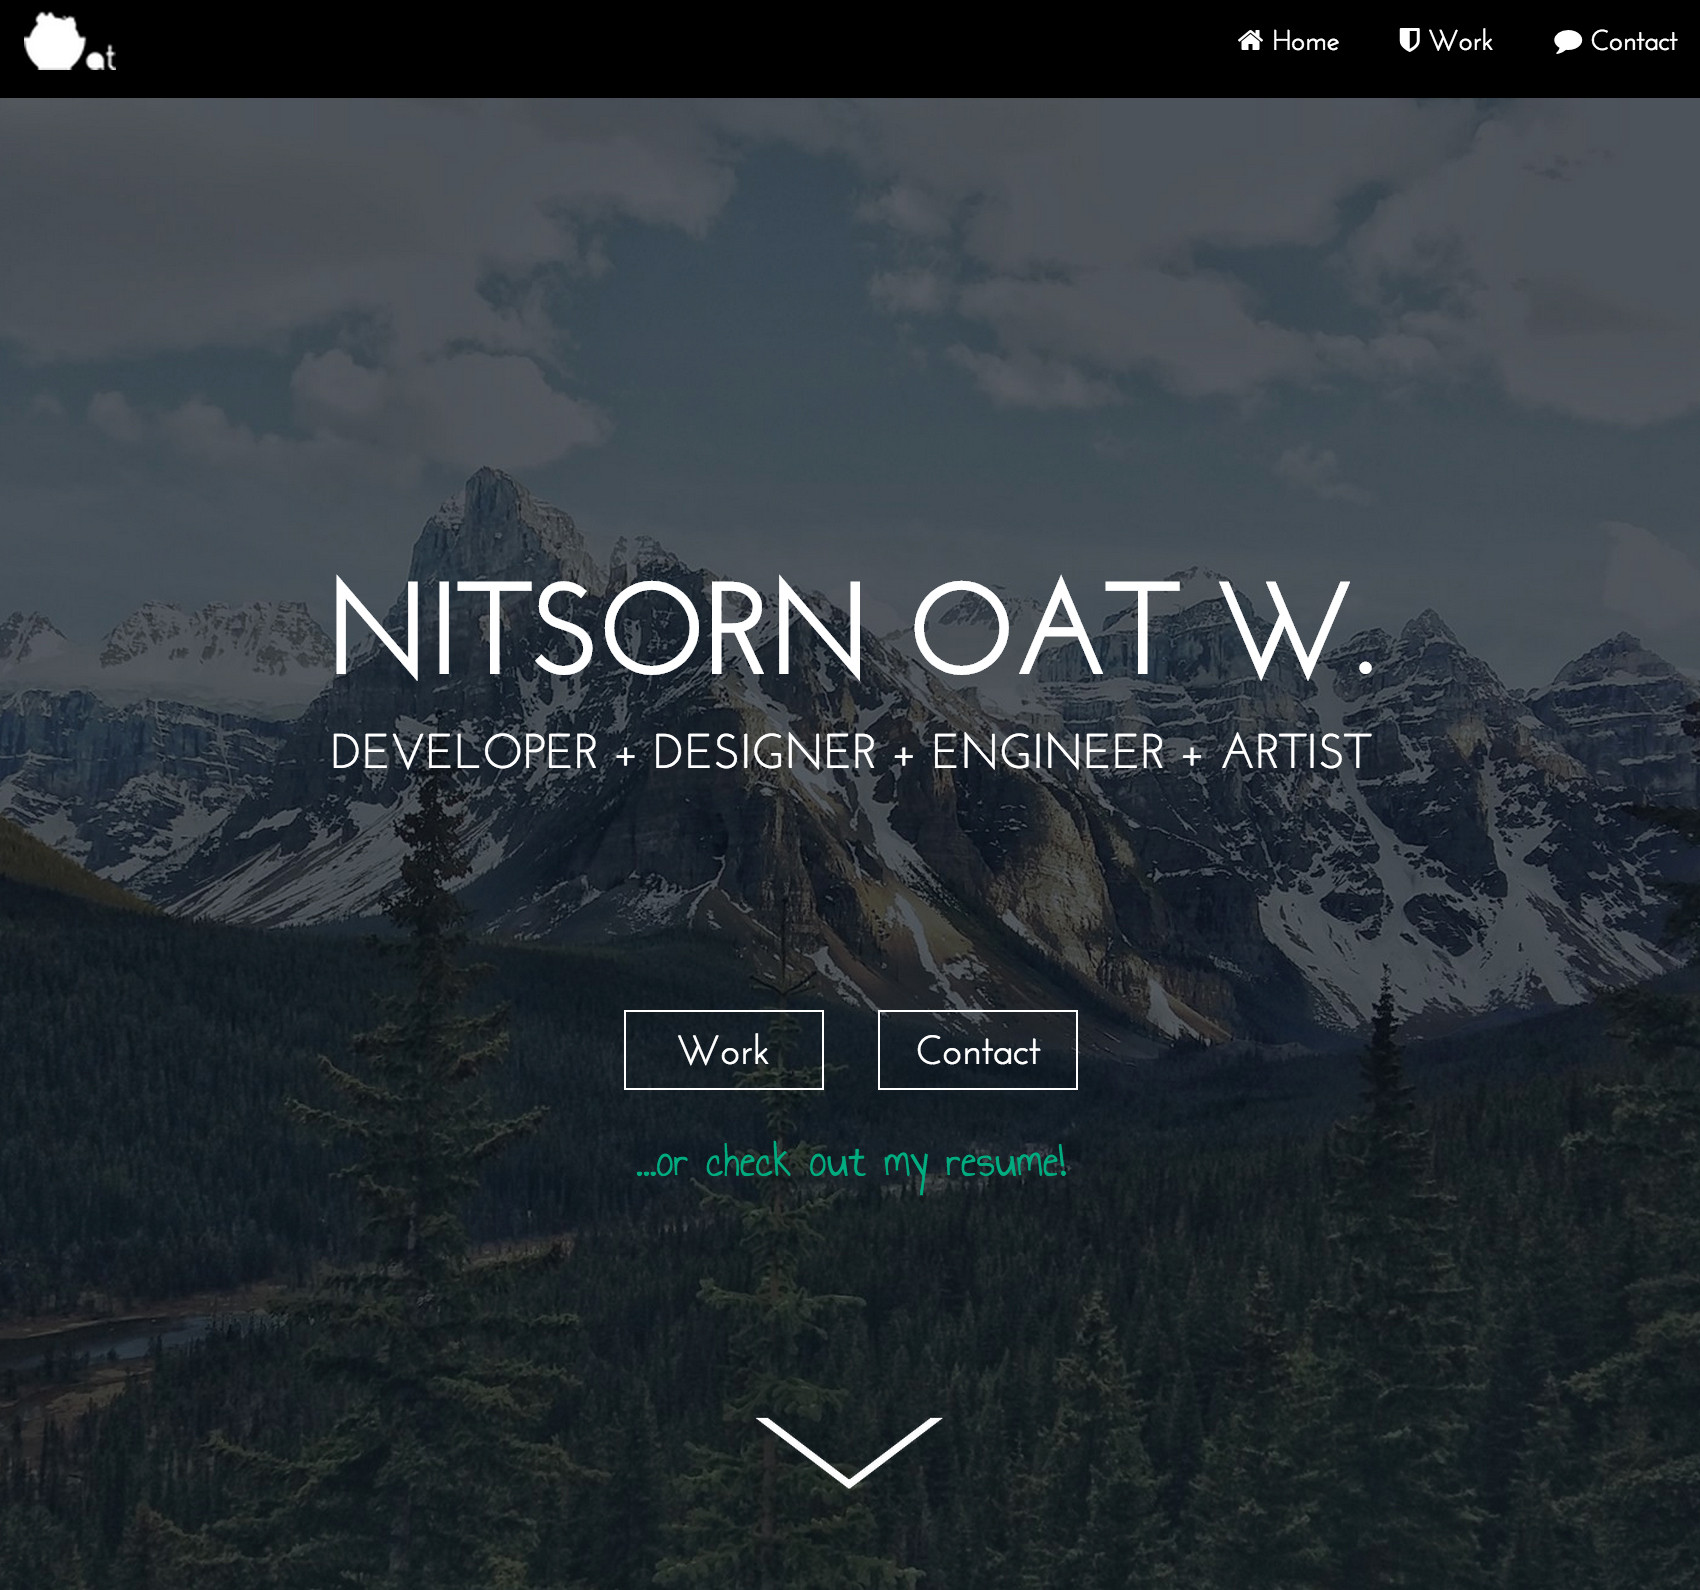Click the outlined Contact button
The height and width of the screenshot is (1590, 1700).
(978, 1050)
